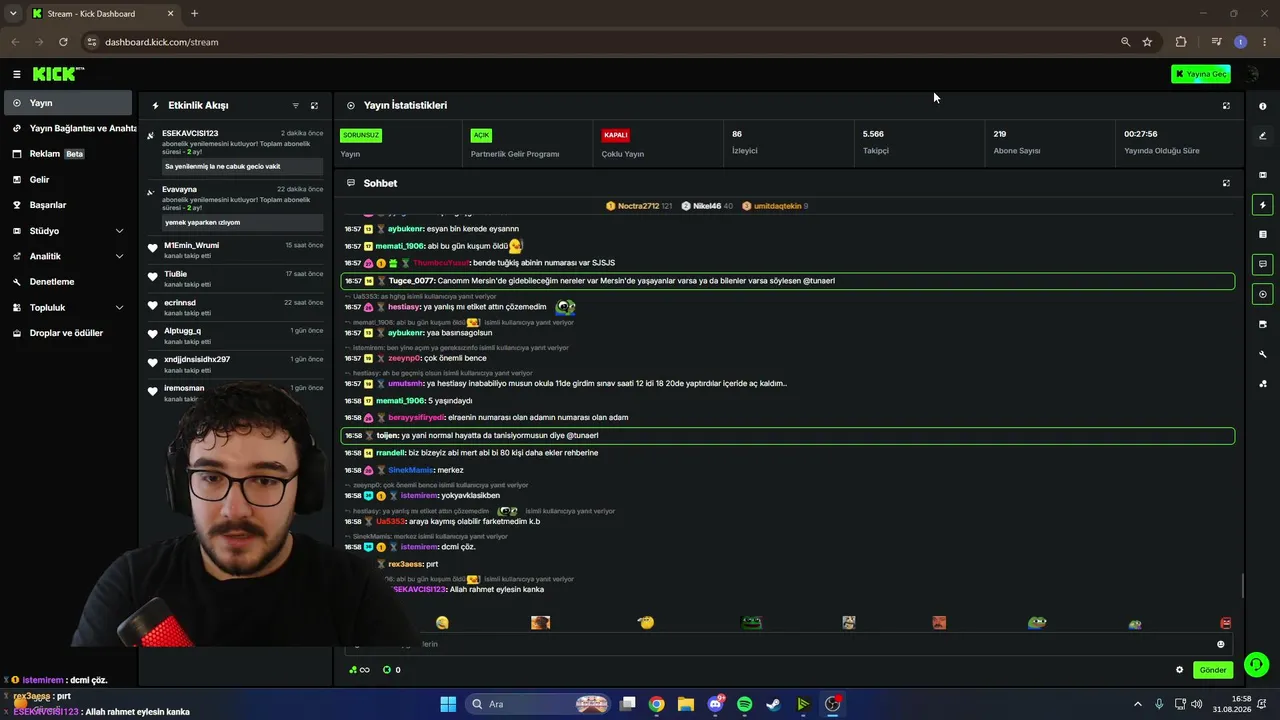
Task: Open the browser extensions puzzle icon
Action: (x=1181, y=42)
